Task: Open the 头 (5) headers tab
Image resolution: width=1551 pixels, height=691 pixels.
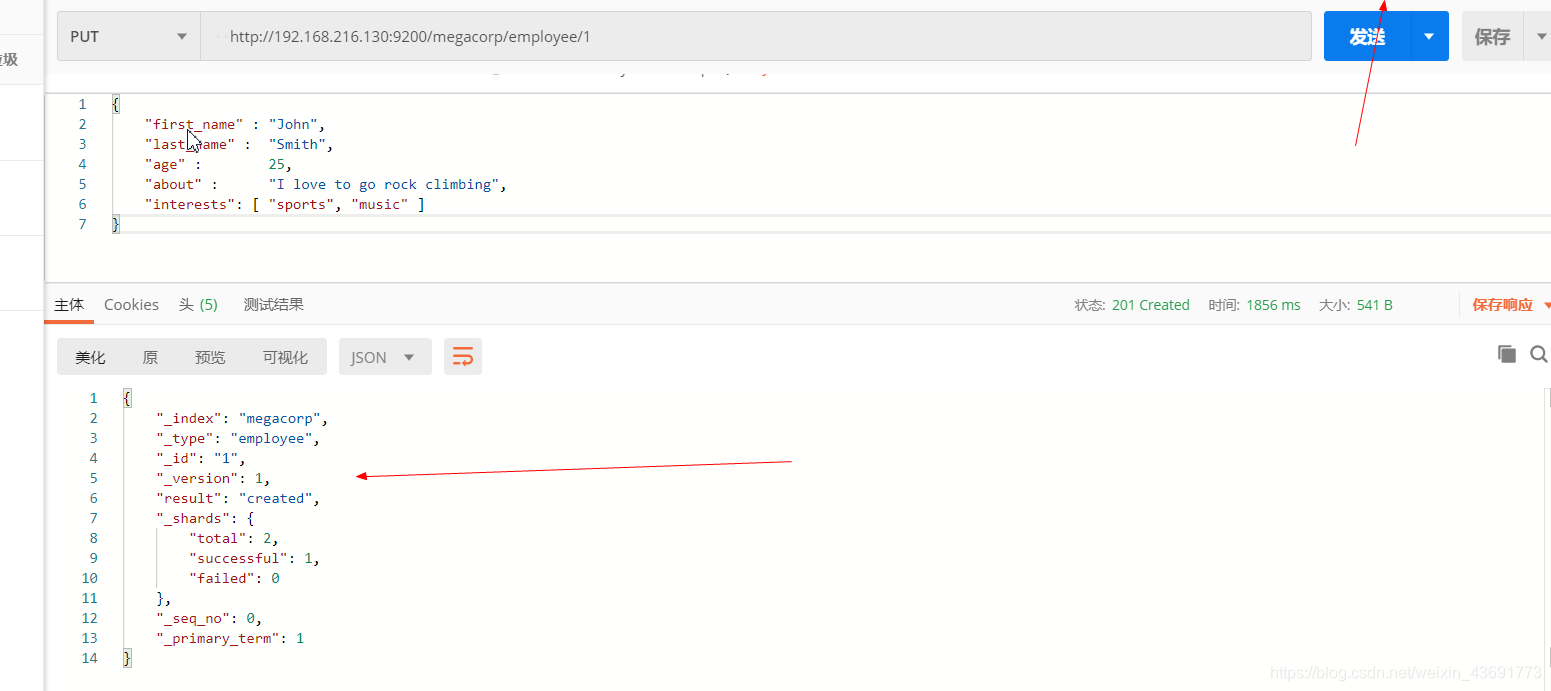Action: [198, 305]
